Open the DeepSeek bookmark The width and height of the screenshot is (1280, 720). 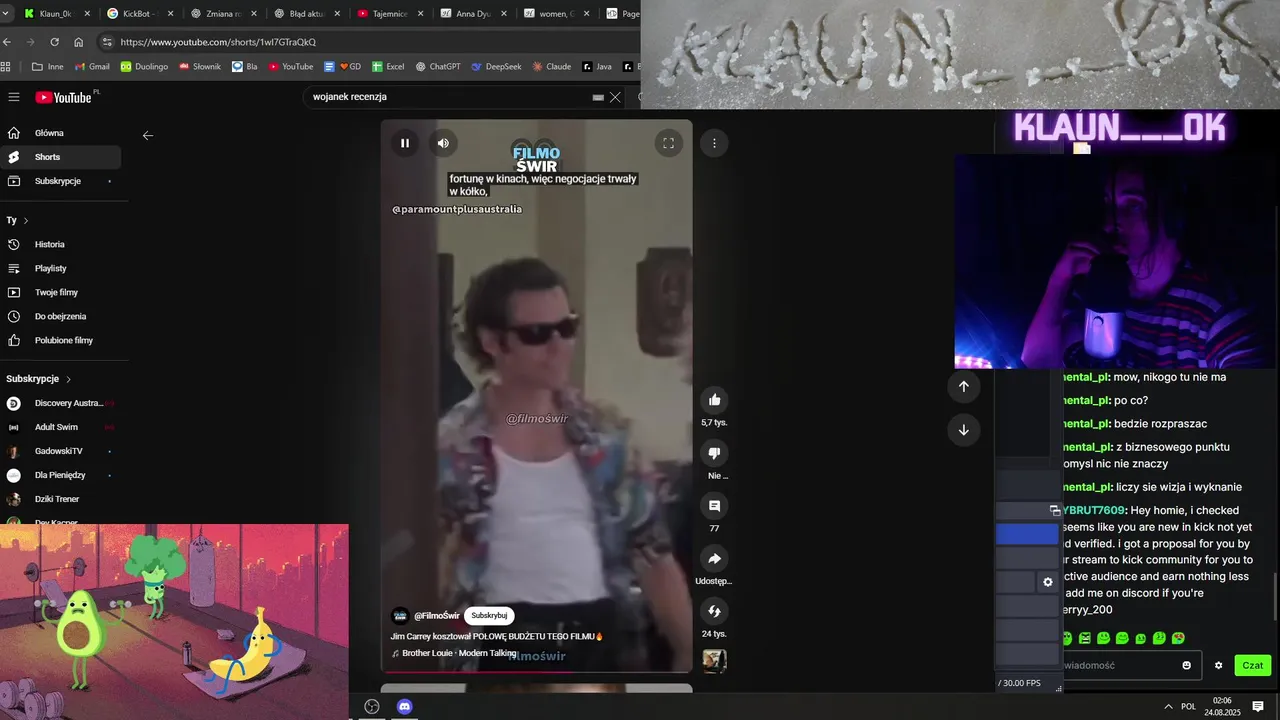click(x=496, y=67)
